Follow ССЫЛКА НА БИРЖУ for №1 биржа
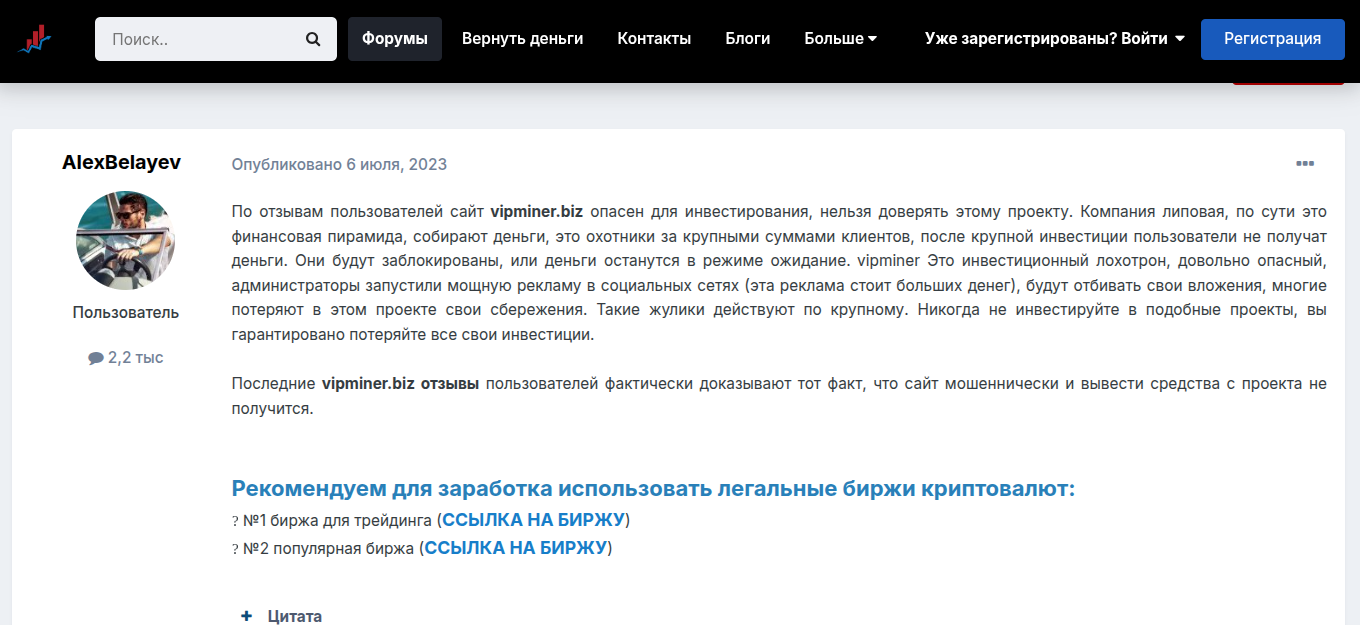Screen dimensions: 1360x625 coord(533,520)
